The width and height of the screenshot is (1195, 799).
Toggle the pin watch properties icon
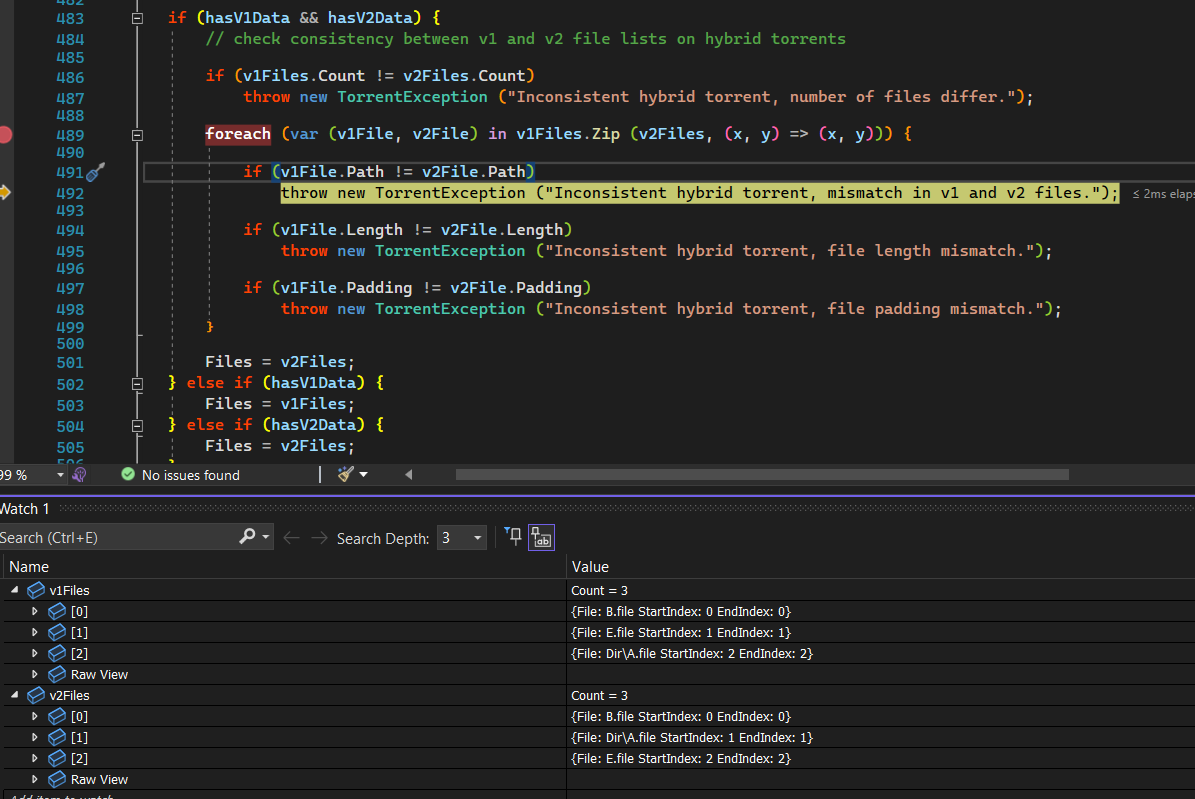(x=514, y=537)
